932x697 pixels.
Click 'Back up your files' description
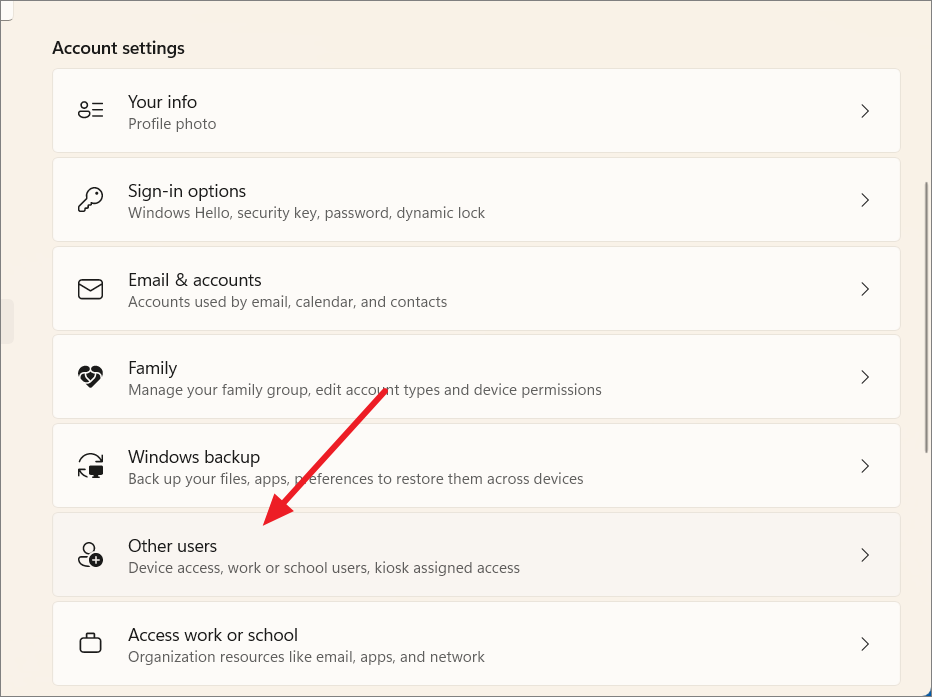click(355, 479)
